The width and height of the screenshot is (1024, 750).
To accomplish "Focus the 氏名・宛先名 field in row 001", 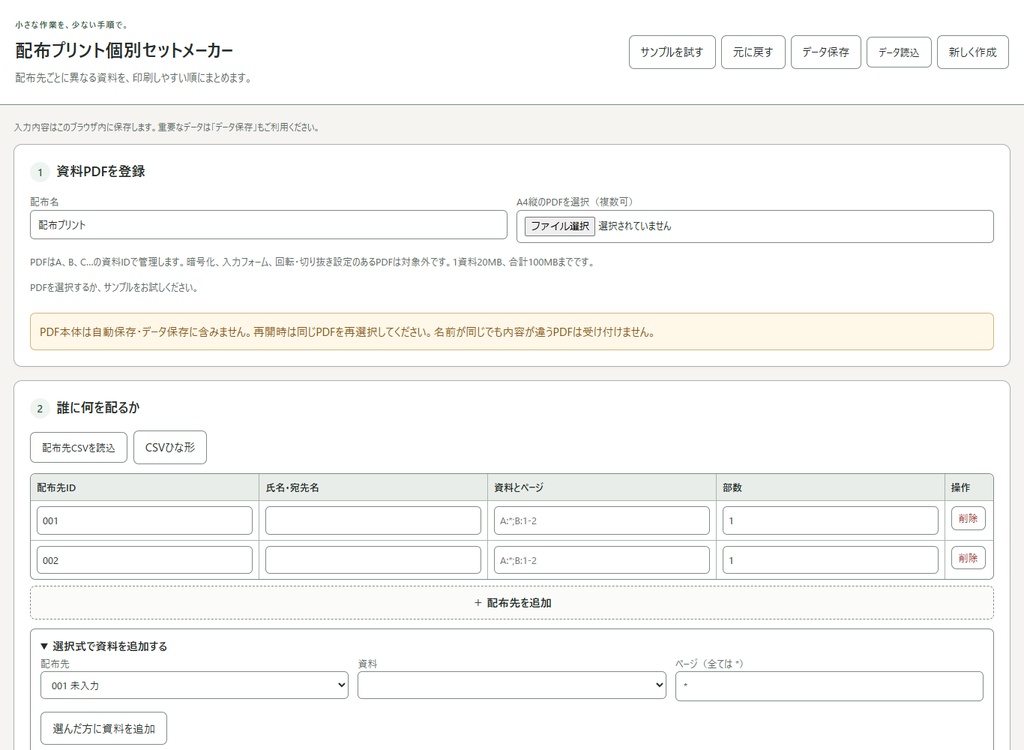I will pyautogui.click(x=373, y=521).
